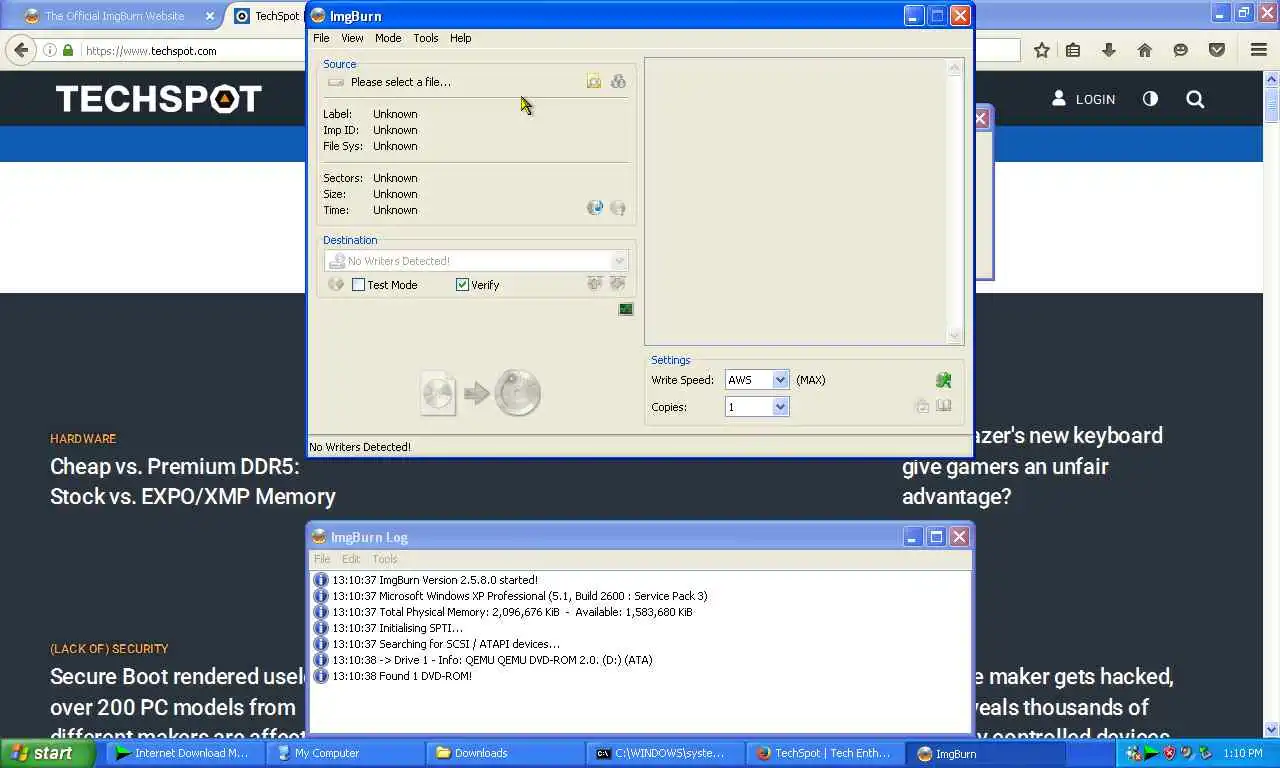Click the blue globe disc info icon
1280x768 pixels.
[x=595, y=208]
